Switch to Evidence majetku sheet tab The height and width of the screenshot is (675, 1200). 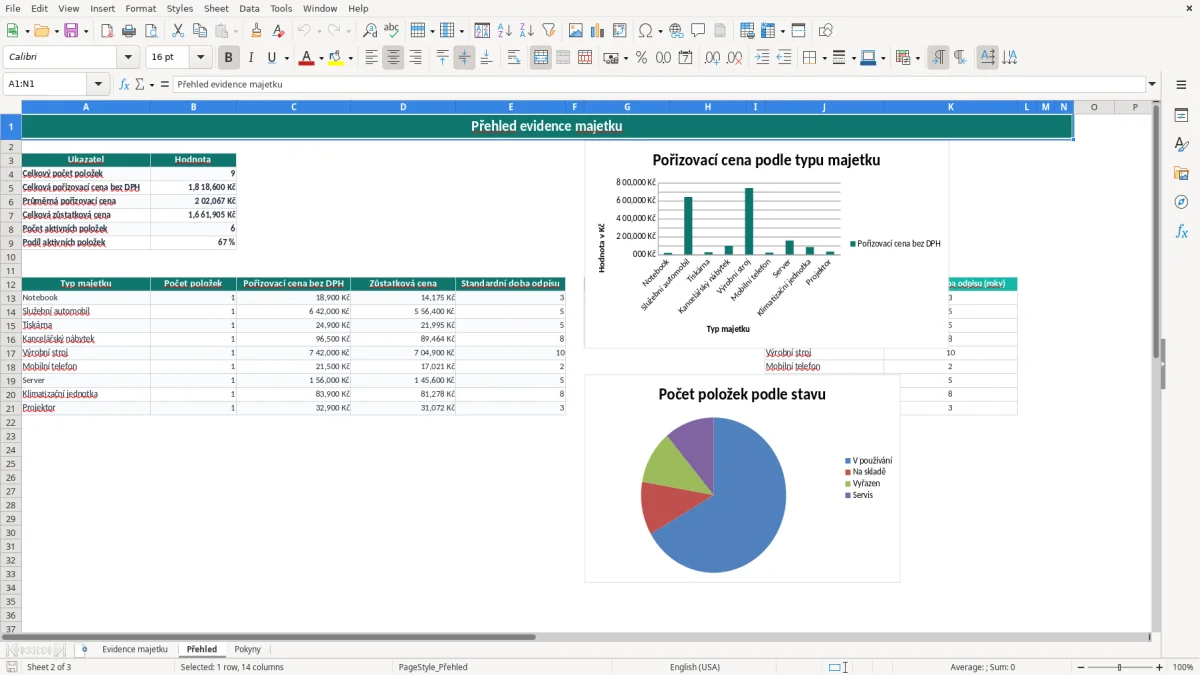click(135, 650)
